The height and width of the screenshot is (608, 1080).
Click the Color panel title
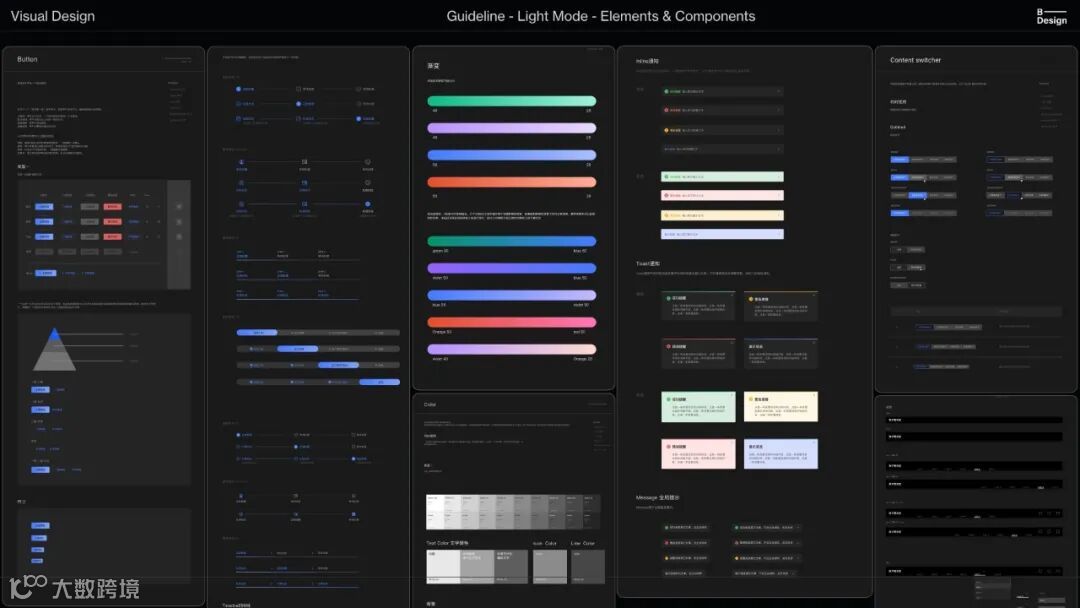[430, 405]
